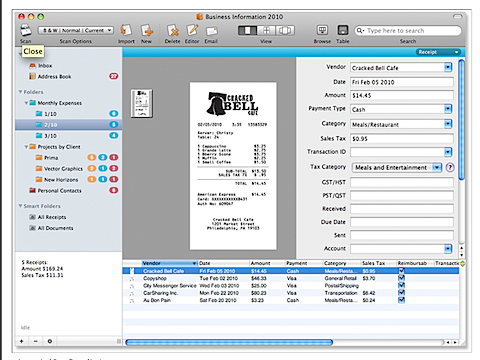
Task: Collapse the Monthly Expenses folder
Action: tap(26, 103)
